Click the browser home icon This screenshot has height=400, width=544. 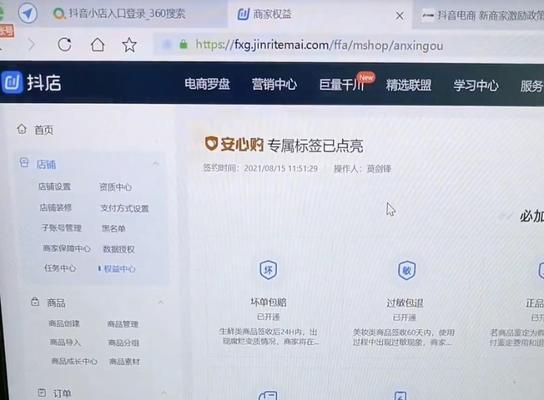tap(97, 44)
